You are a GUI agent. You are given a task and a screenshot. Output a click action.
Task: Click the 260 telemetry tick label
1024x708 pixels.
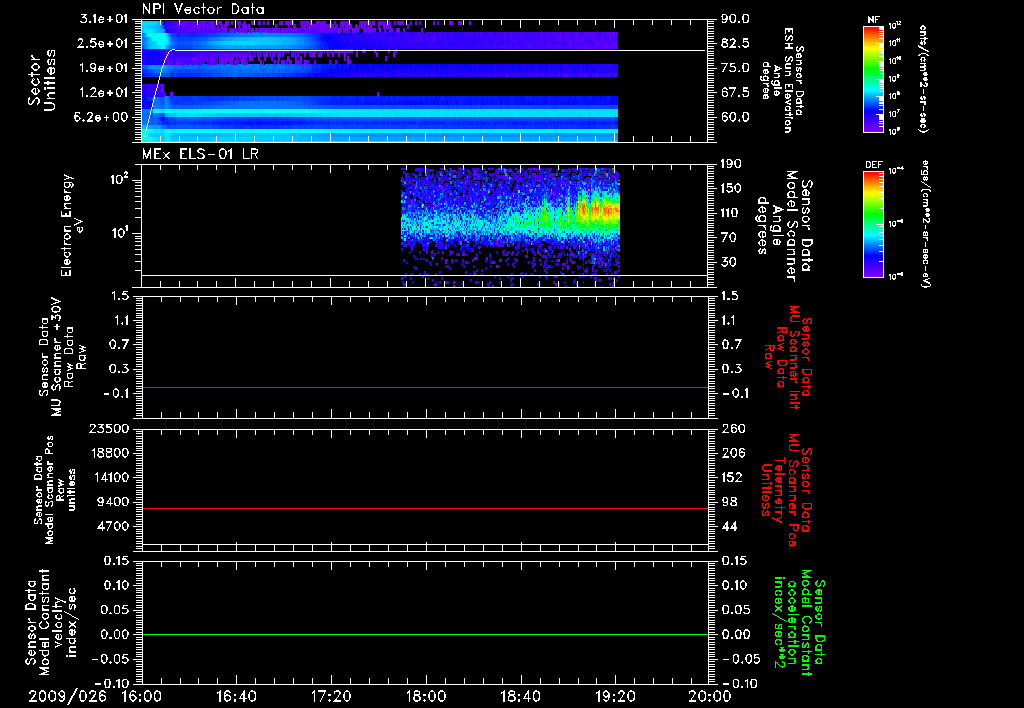tap(733, 428)
